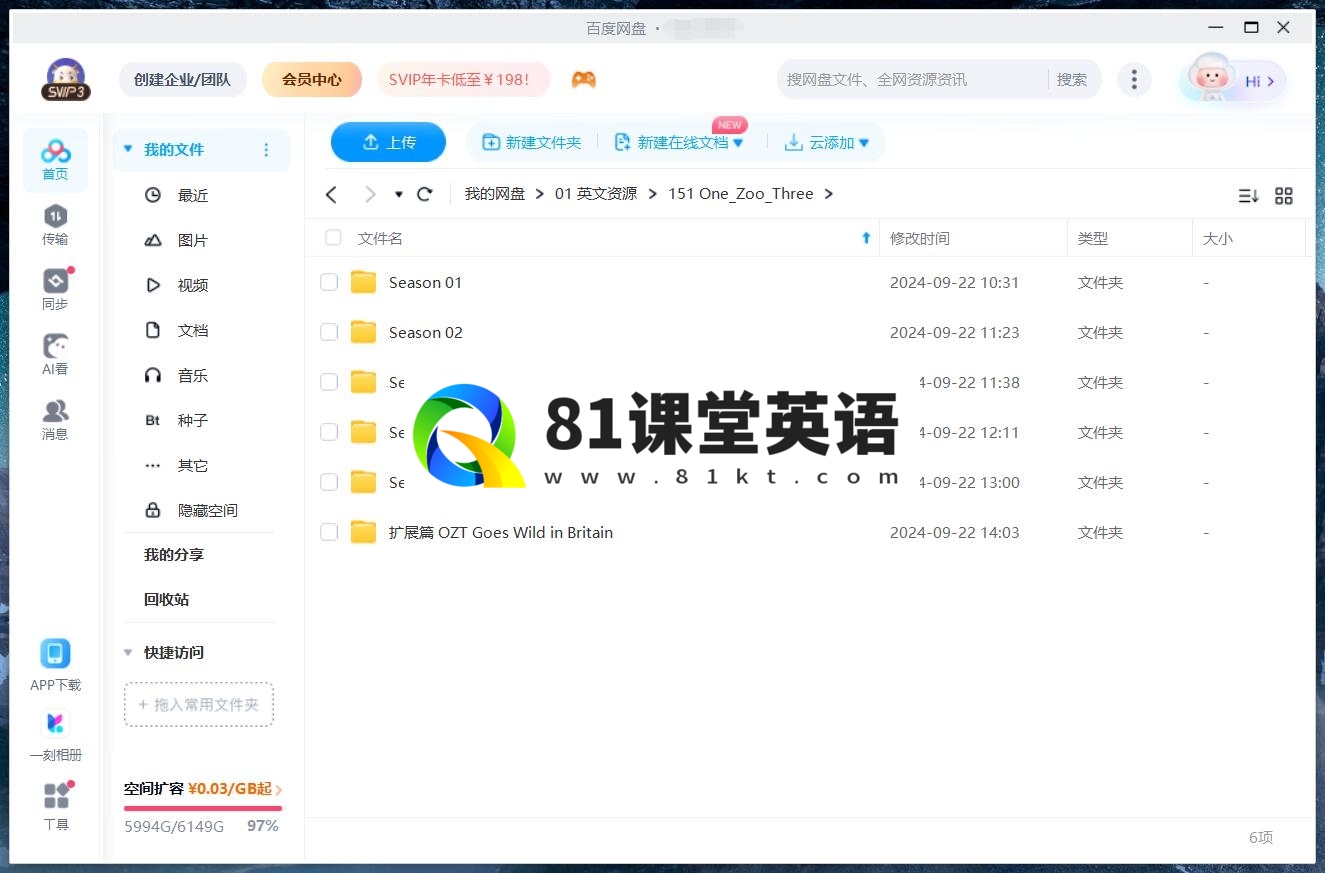
Task: Expand breadcrumb chevron after 151 One_Zoo_Three
Action: coord(828,194)
